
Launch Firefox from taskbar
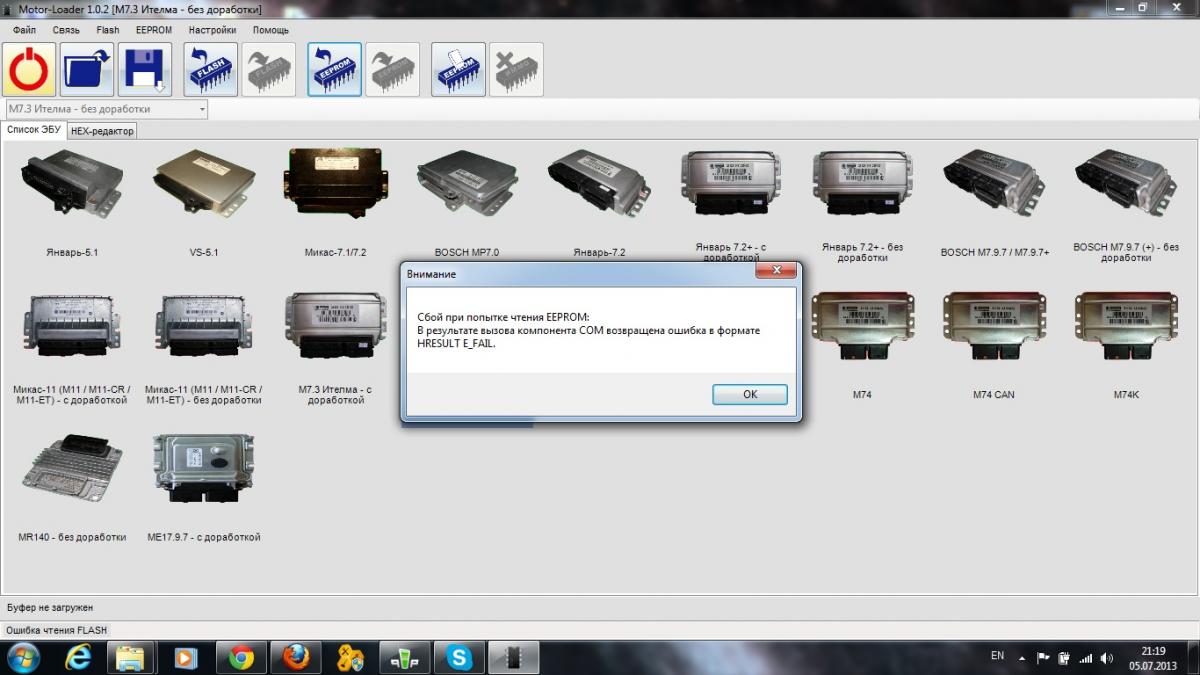click(295, 657)
